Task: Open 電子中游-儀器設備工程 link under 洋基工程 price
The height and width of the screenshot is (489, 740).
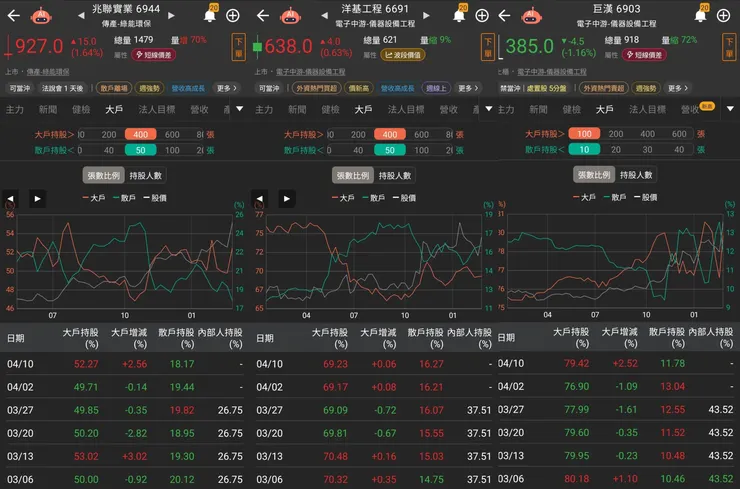Action: tap(311, 72)
